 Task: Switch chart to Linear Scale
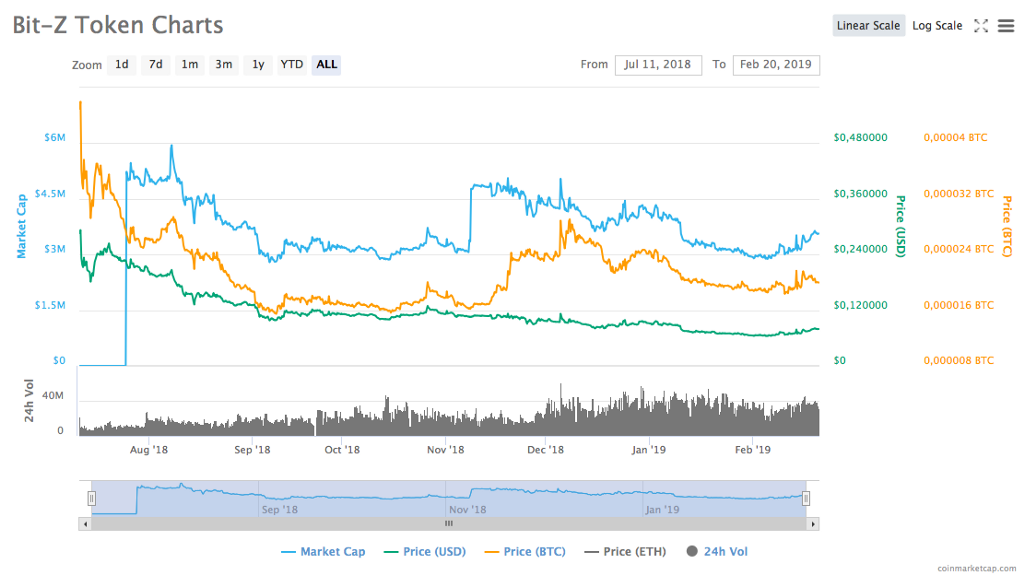(x=869, y=26)
